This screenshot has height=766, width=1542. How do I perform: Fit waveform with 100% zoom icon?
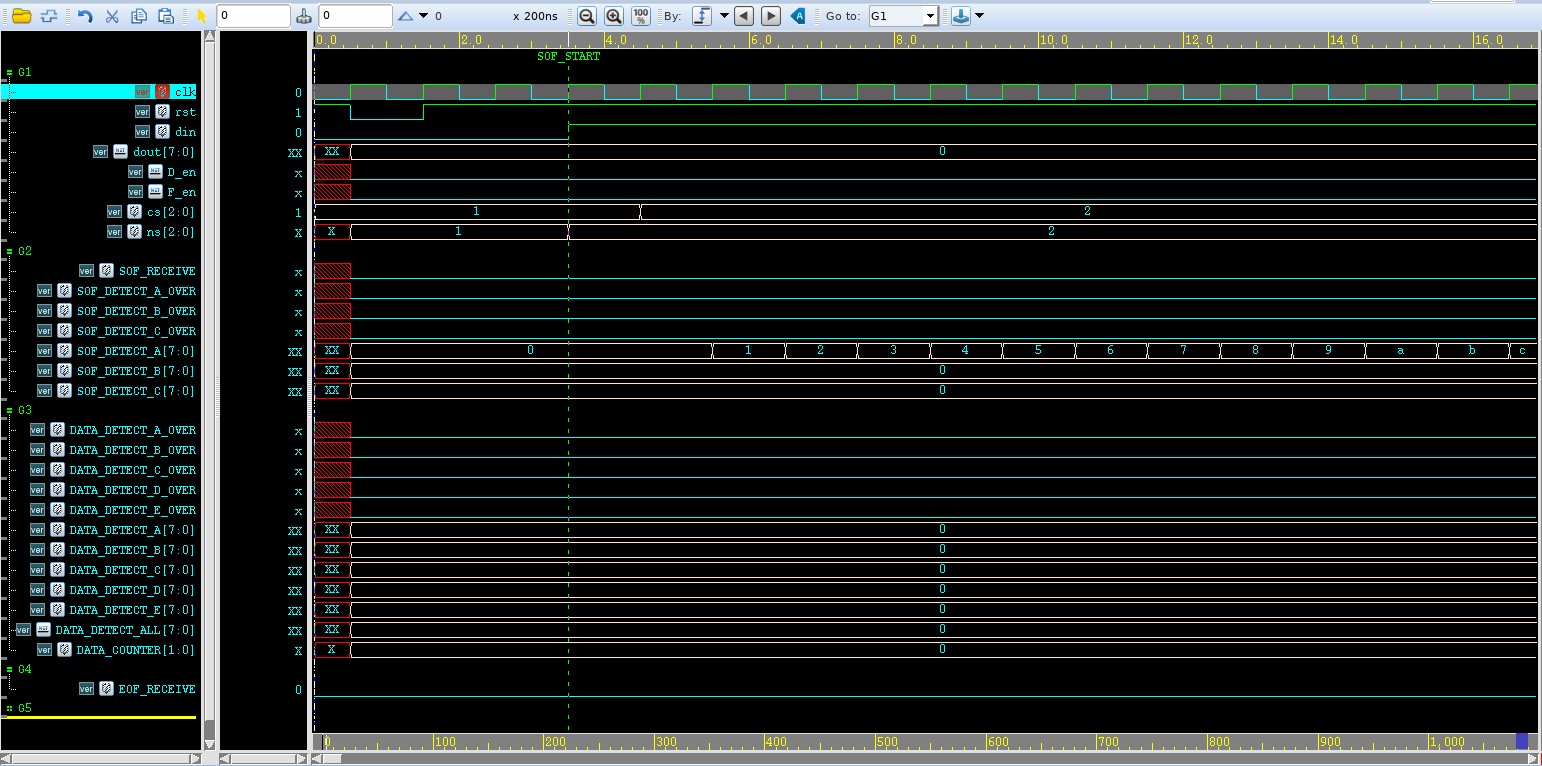[641, 16]
